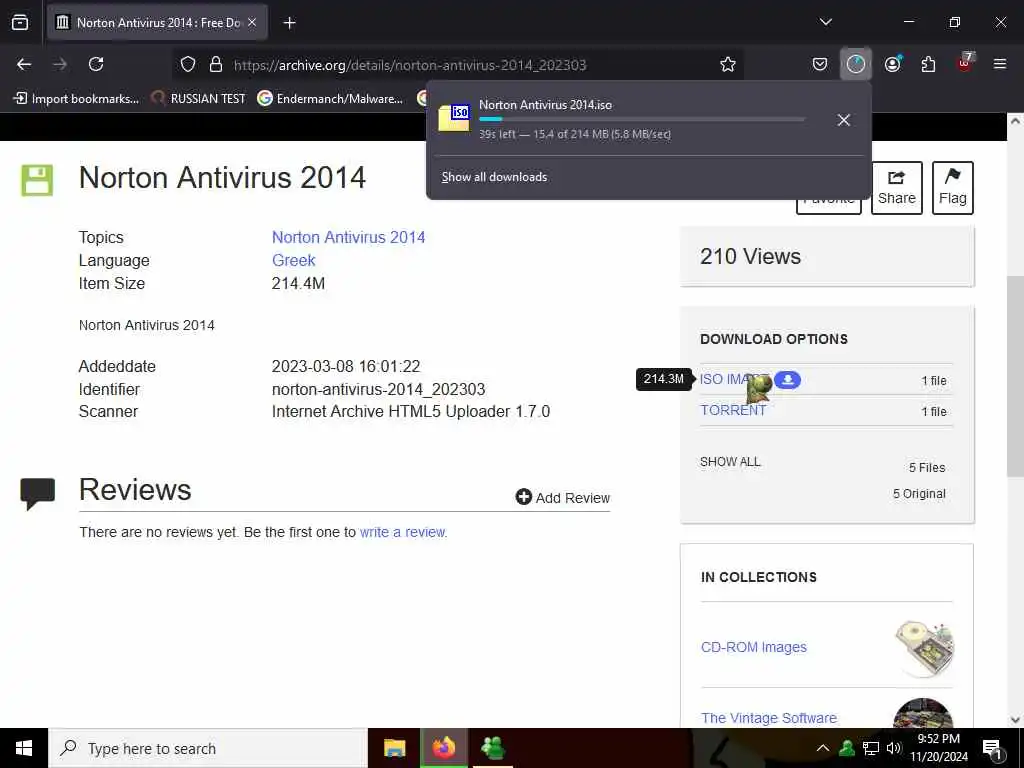Toggle the downloads progress toolbar icon

tap(856, 64)
